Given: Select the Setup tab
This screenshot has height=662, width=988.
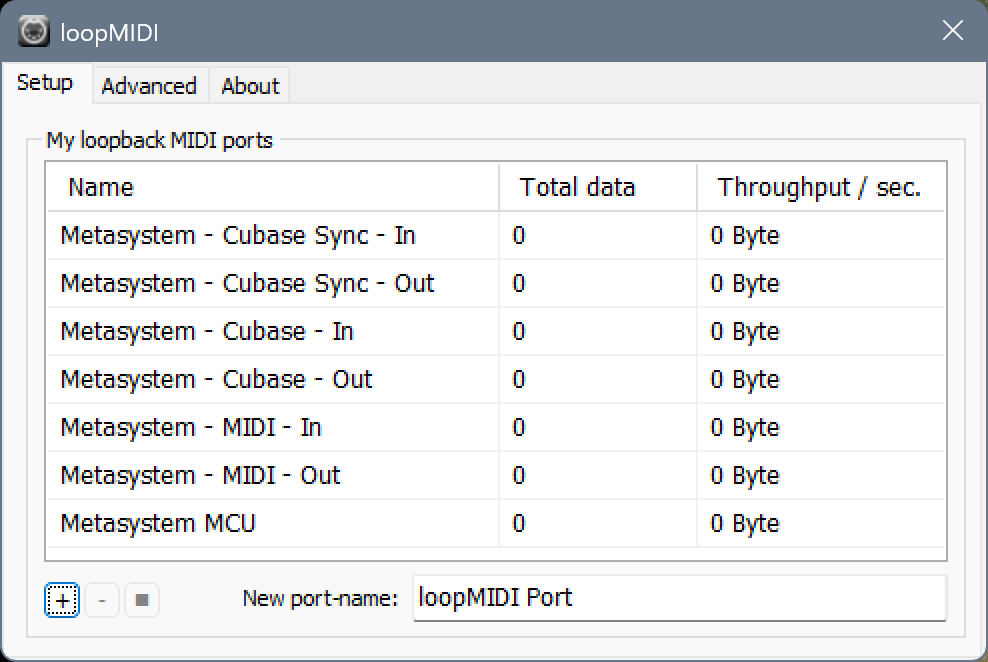Looking at the screenshot, I should 45,83.
